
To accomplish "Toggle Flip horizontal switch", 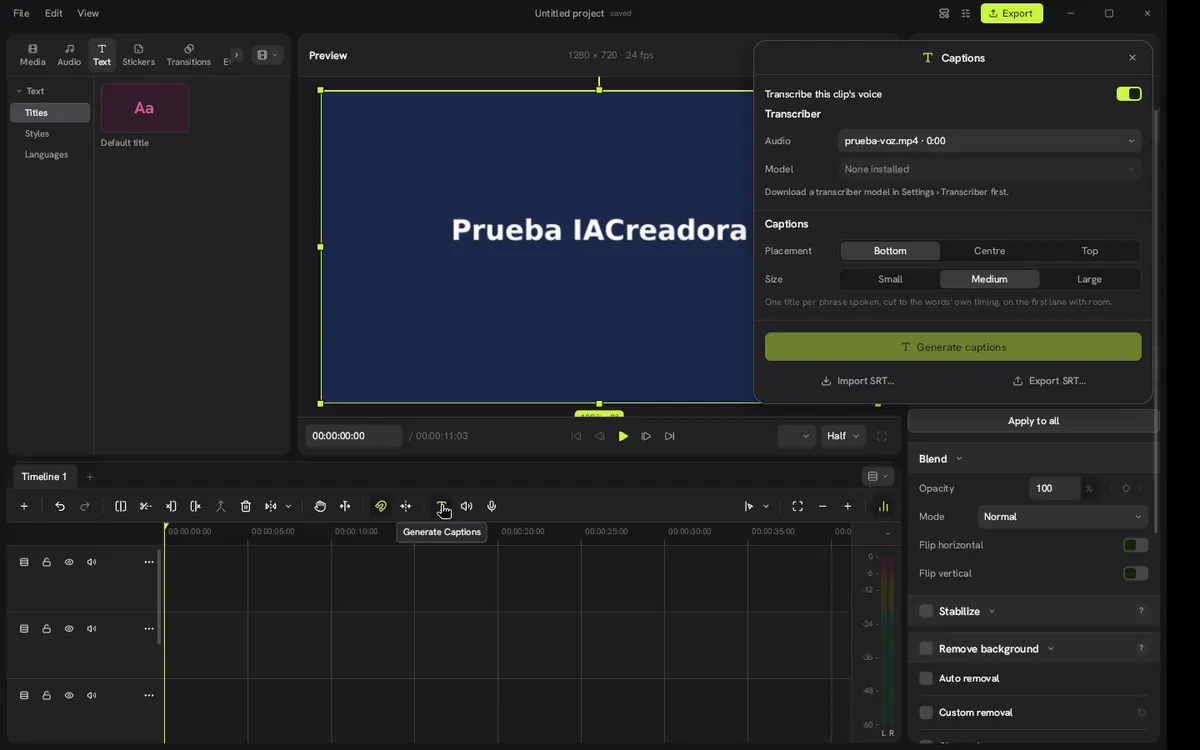I will coord(1135,545).
